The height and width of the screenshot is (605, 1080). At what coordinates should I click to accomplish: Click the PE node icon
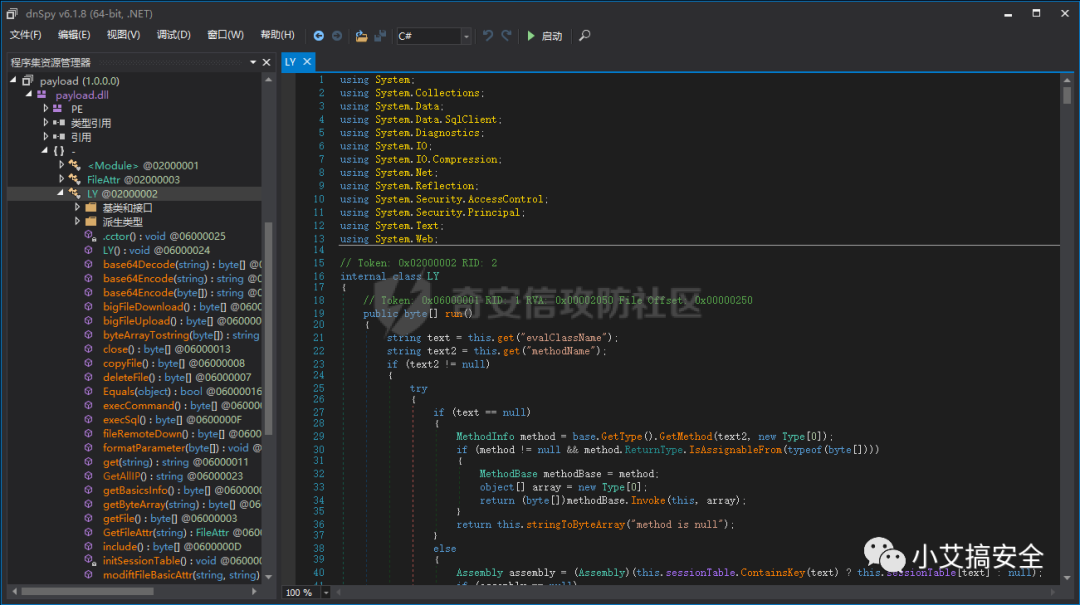(58, 109)
